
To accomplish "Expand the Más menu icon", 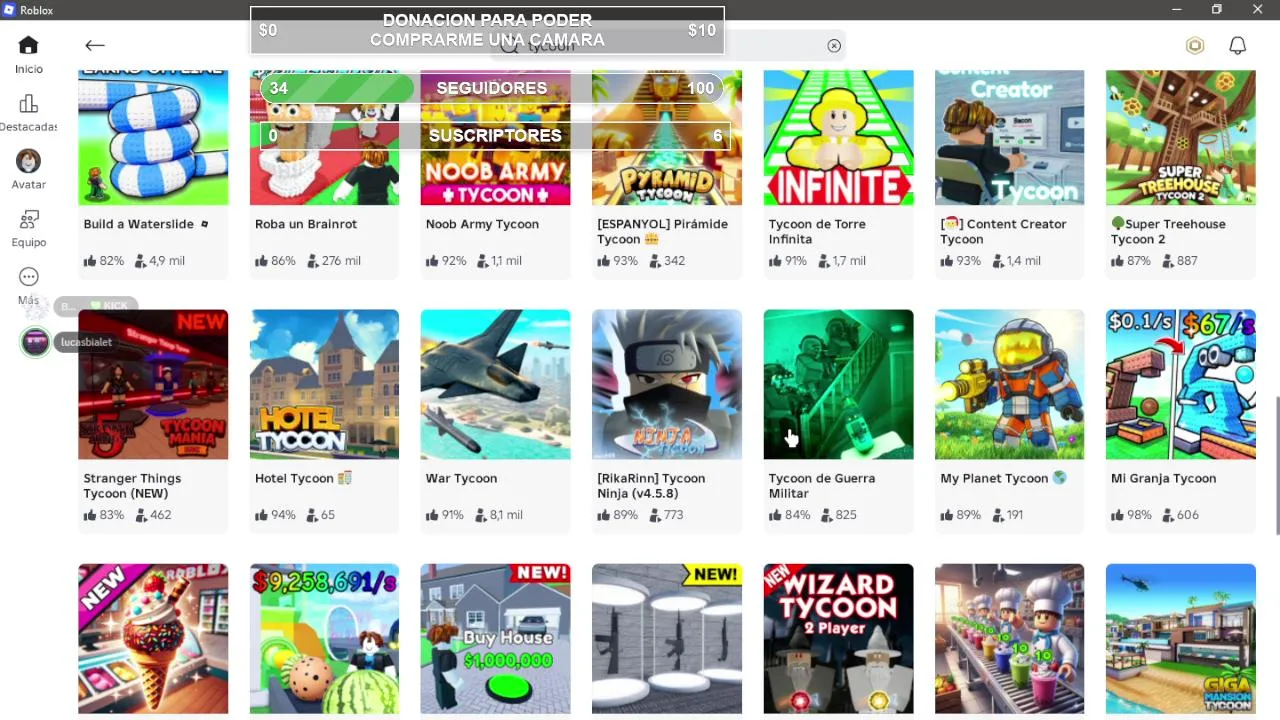I will 28,277.
